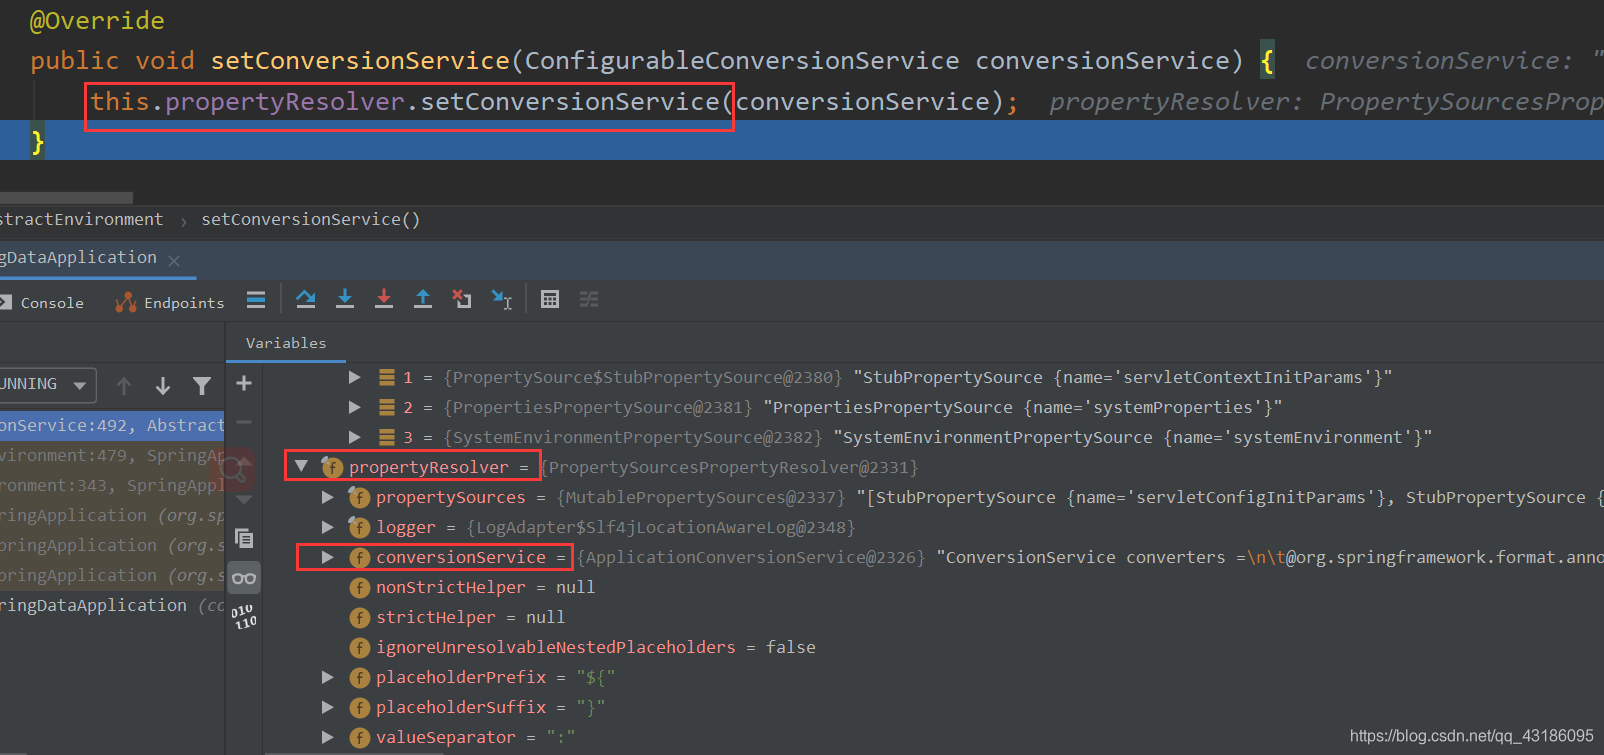Image resolution: width=1604 pixels, height=755 pixels.
Task: Expand the StubPropertySource entry 1
Action: 354,377
